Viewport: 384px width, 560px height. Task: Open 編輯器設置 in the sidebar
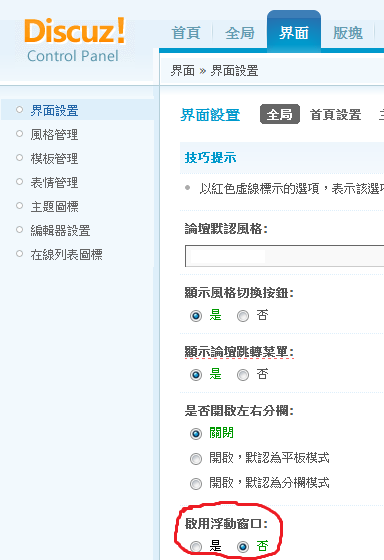pyautogui.click(x=60, y=230)
